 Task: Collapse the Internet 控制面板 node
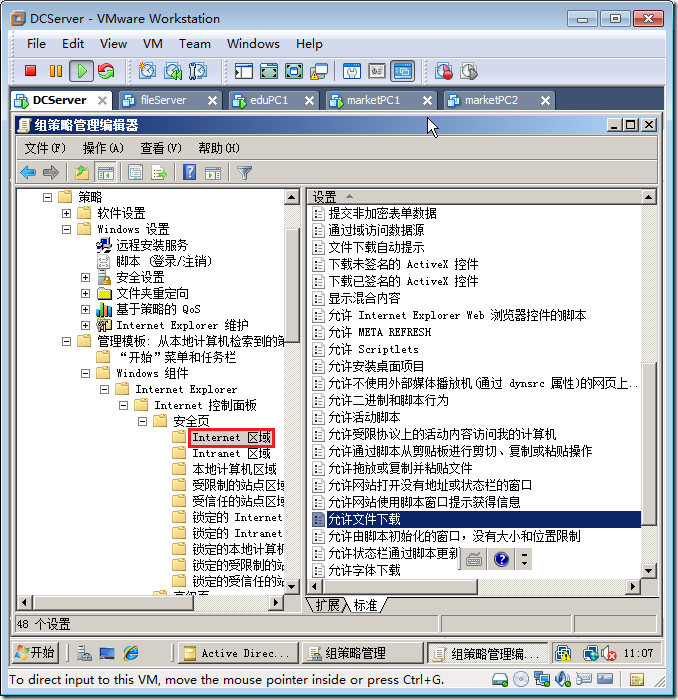[x=124, y=405]
